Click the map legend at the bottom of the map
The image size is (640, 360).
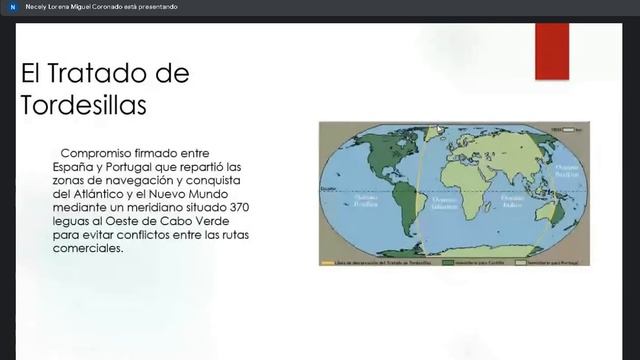pos(450,262)
